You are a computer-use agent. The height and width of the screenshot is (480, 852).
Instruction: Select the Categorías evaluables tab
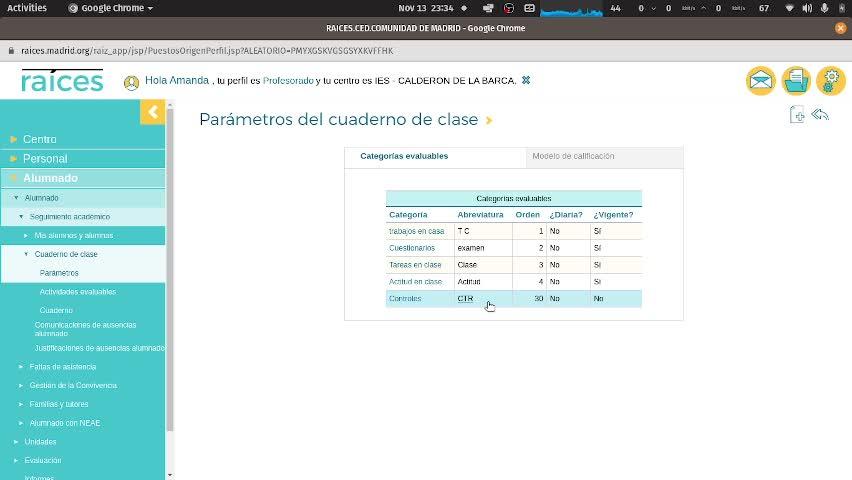point(404,156)
